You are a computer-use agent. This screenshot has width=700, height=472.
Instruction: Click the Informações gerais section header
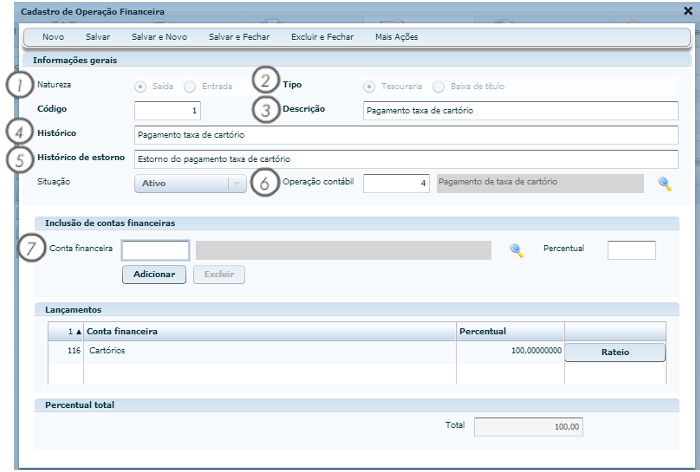pos(357,60)
